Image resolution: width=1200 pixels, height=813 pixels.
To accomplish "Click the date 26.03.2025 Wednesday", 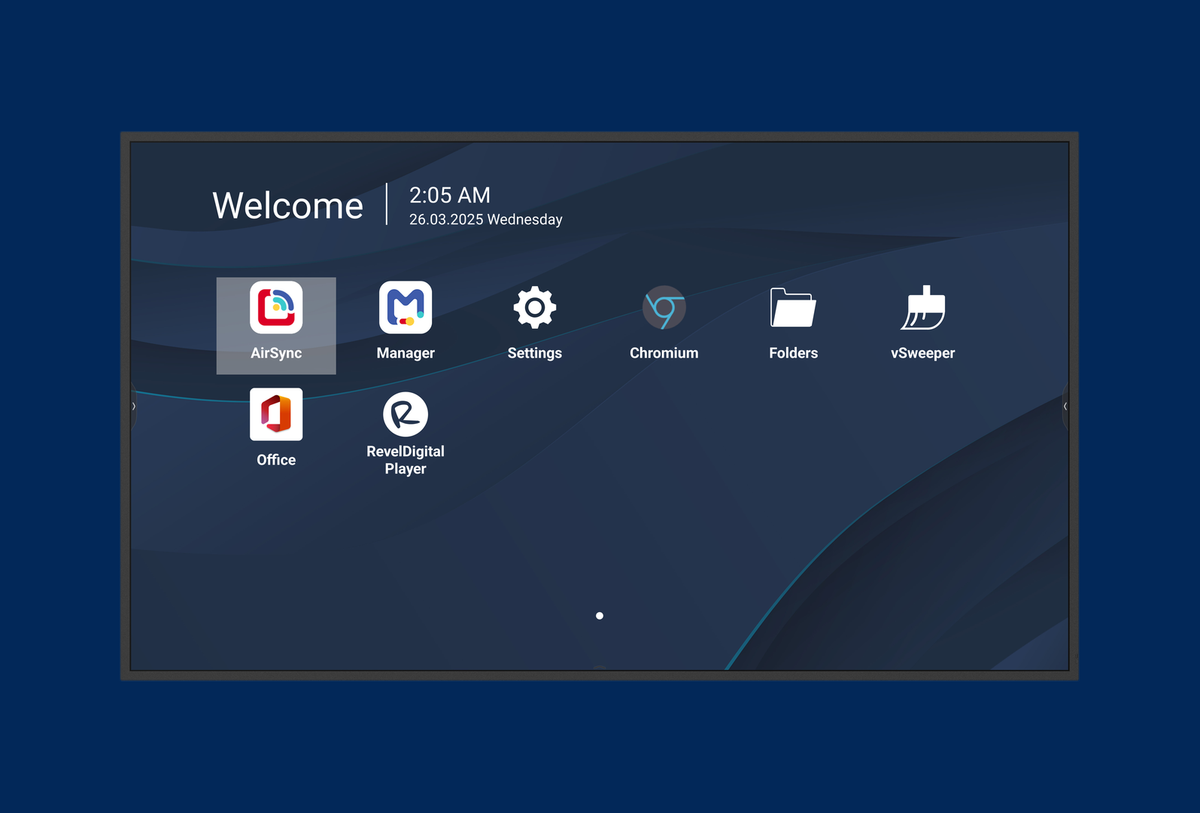I will pyautogui.click(x=486, y=220).
